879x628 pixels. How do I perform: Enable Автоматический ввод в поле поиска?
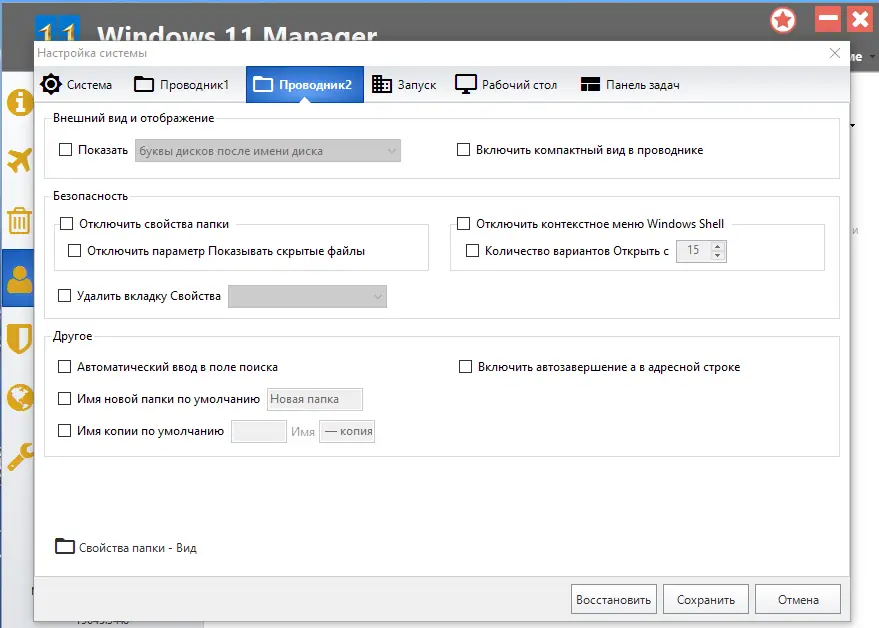click(x=64, y=367)
